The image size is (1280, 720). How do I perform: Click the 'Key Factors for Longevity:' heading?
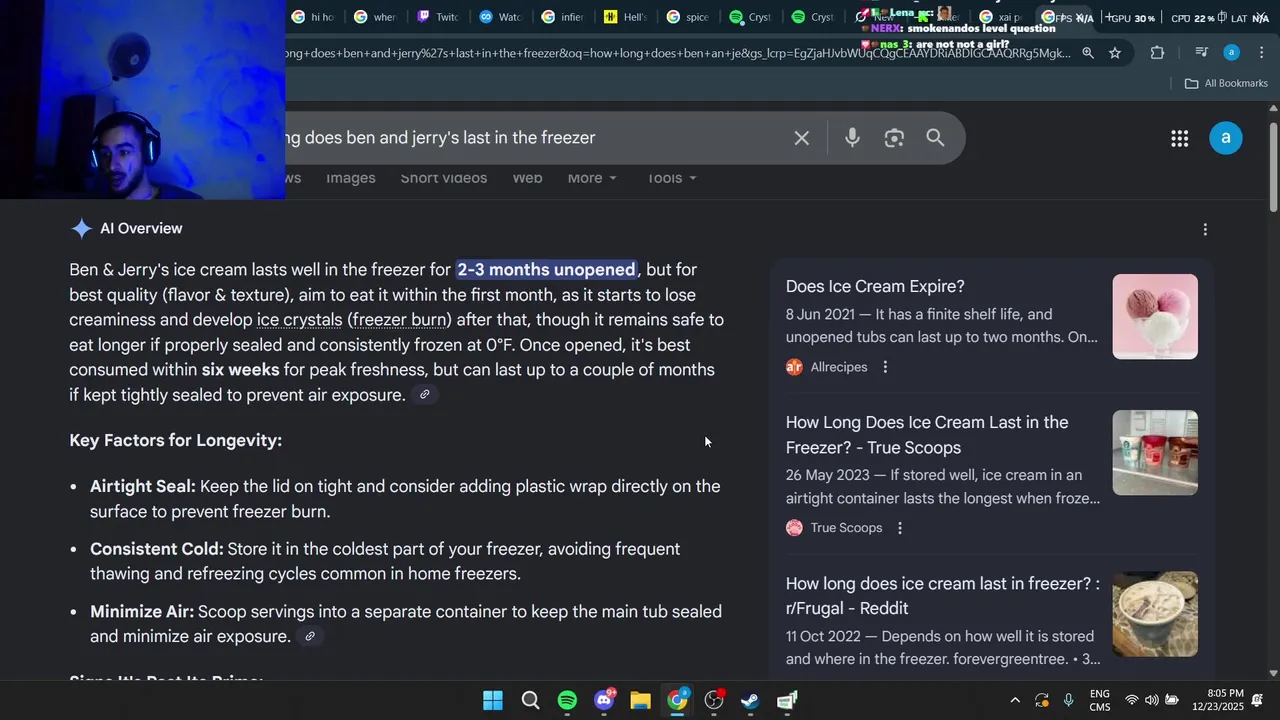(x=176, y=441)
